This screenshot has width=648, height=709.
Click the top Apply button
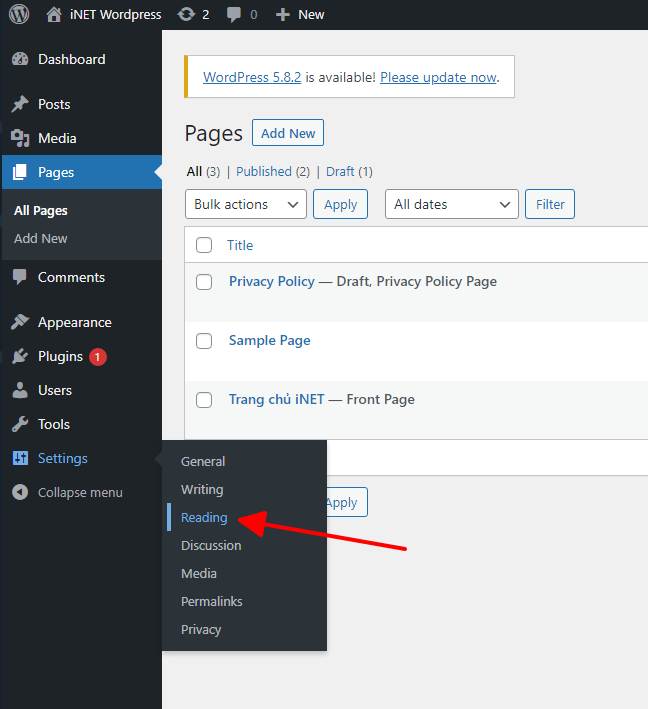point(341,204)
